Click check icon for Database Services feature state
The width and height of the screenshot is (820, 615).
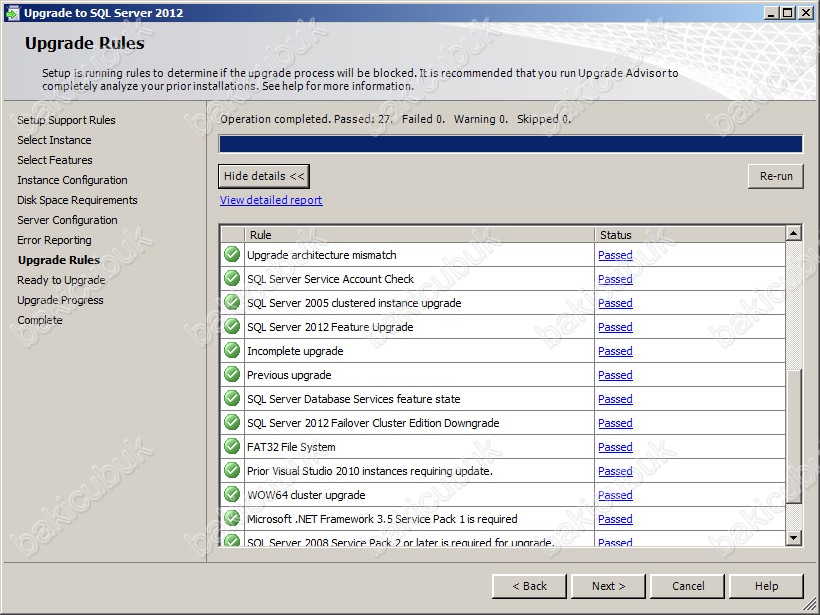232,398
